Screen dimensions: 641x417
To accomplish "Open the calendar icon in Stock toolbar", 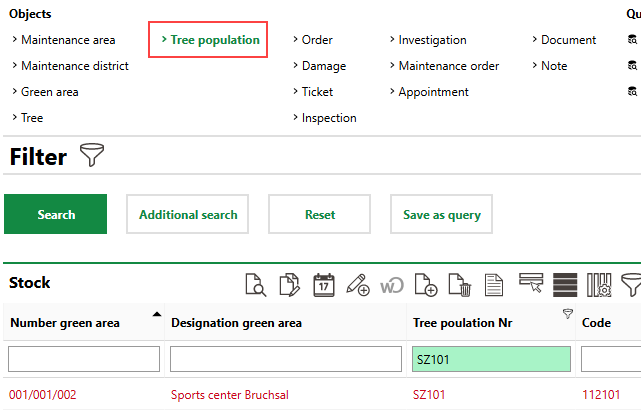I will click(x=324, y=285).
